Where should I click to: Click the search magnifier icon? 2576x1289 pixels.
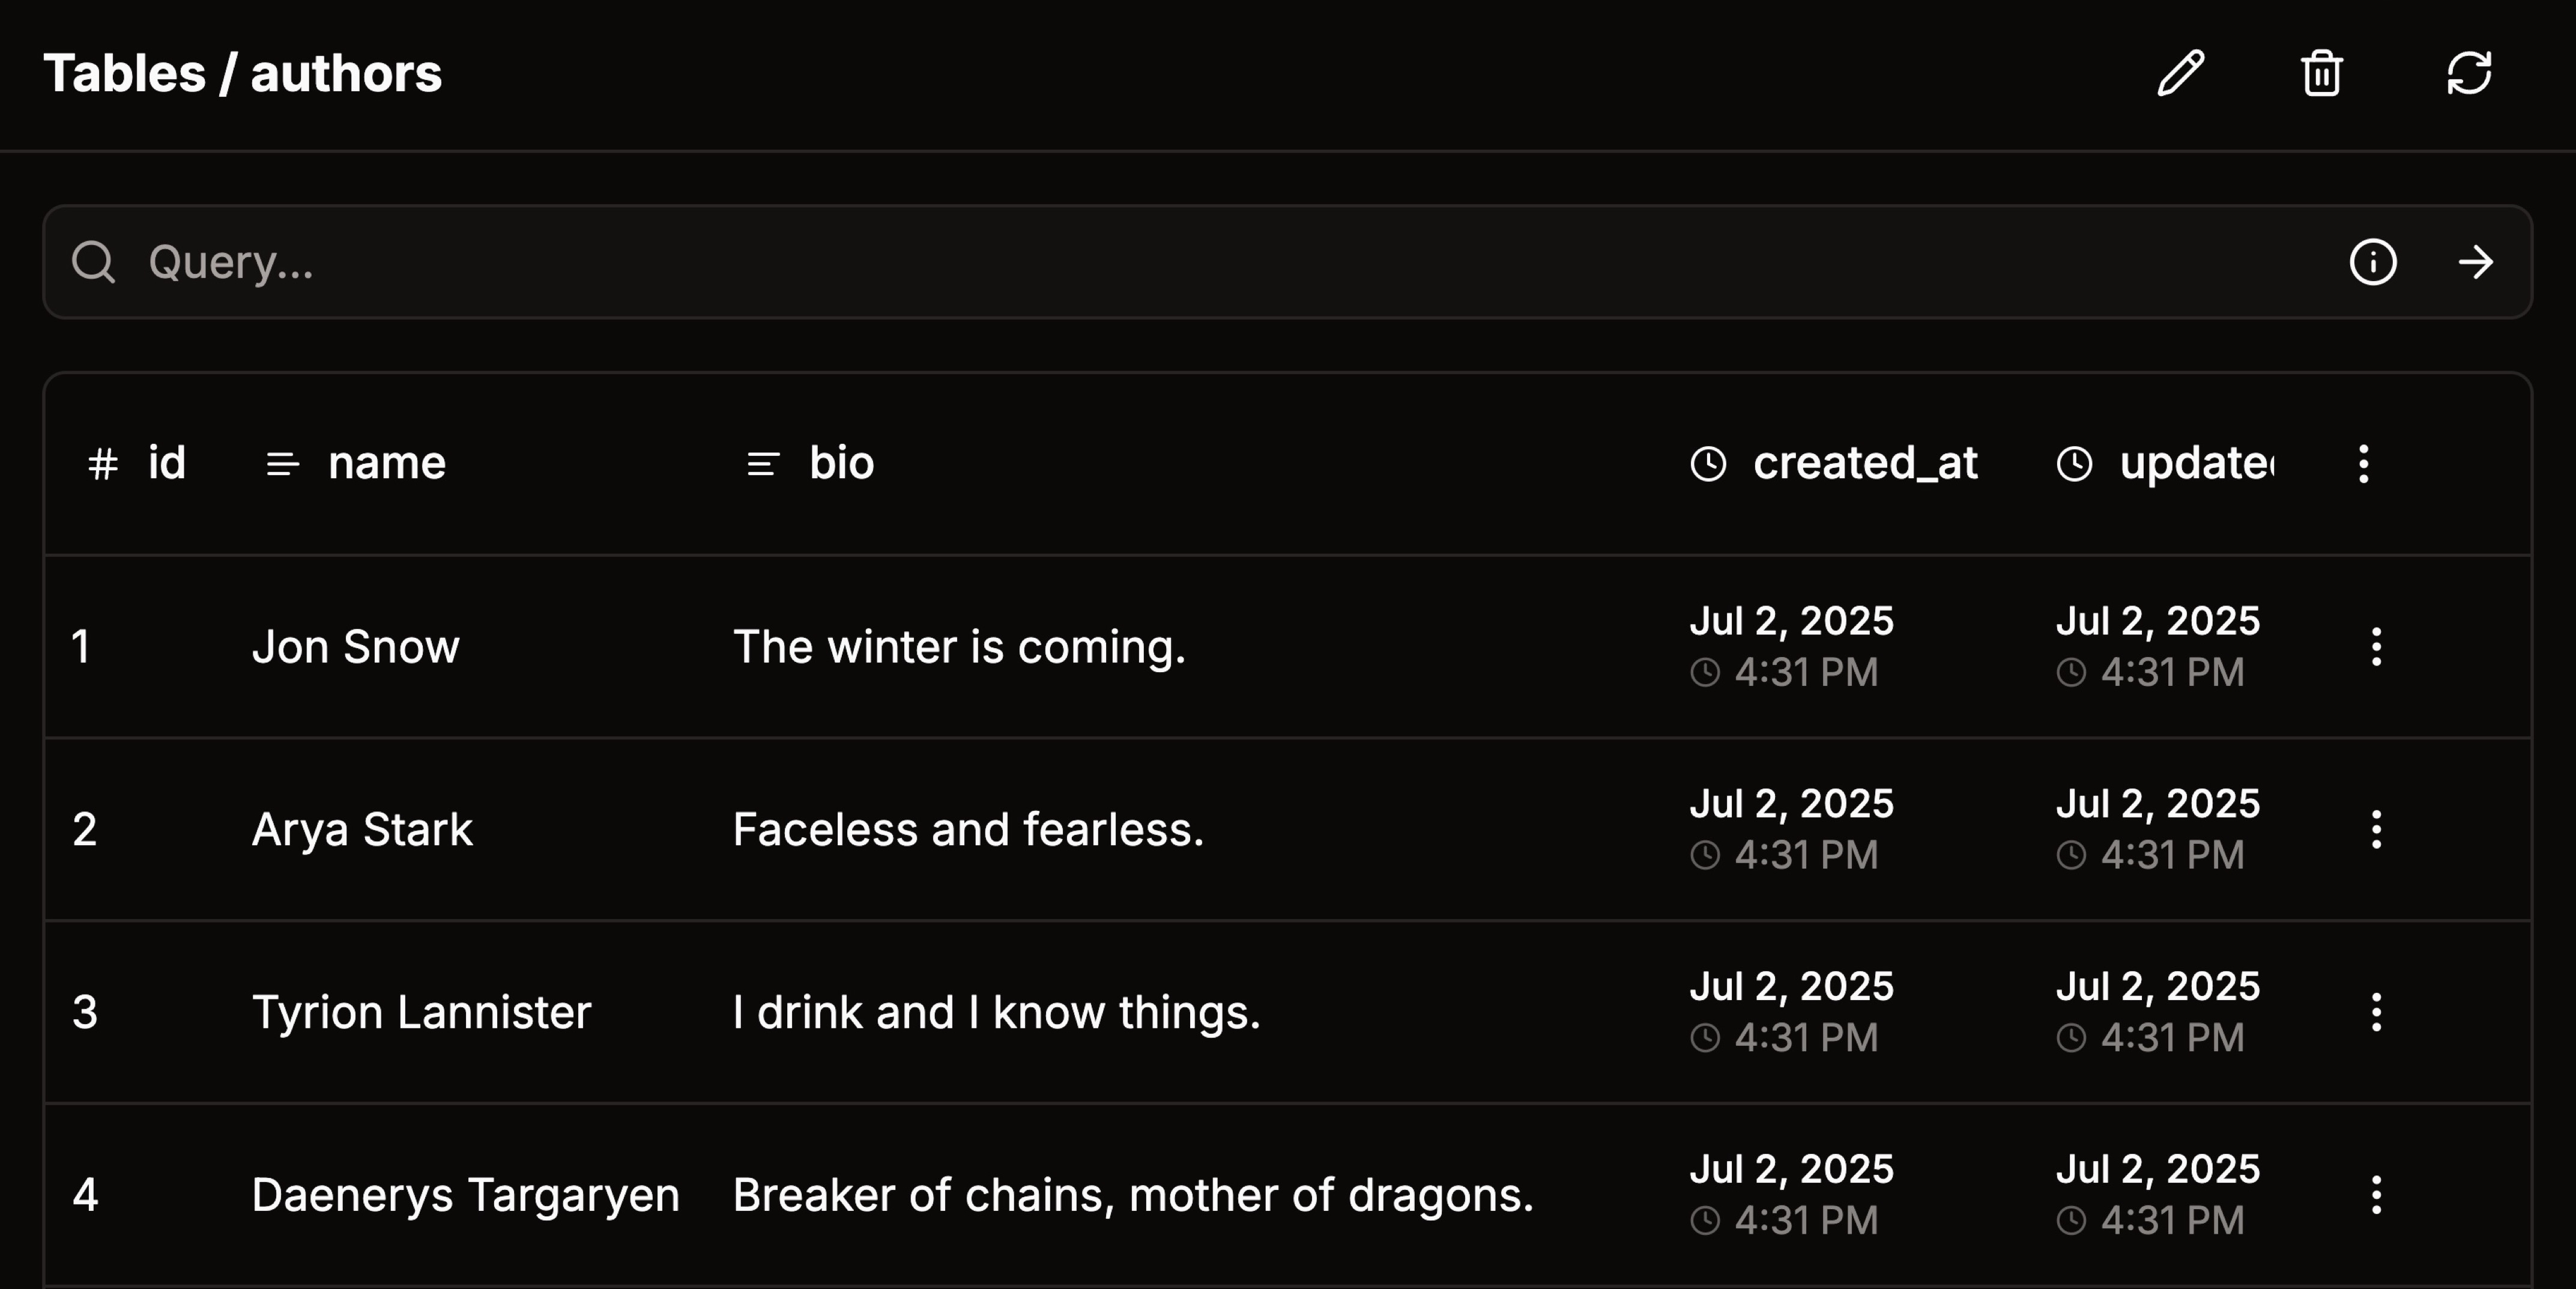point(94,262)
